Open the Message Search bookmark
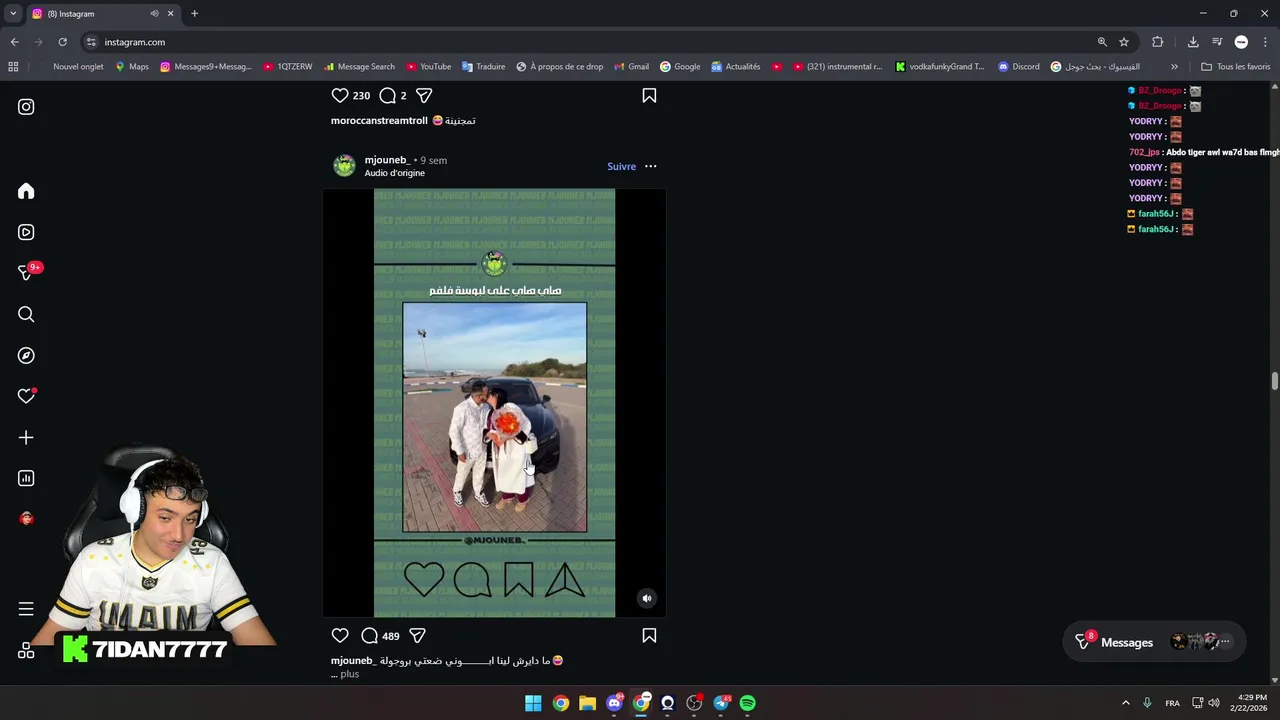The image size is (1280, 720). [359, 67]
